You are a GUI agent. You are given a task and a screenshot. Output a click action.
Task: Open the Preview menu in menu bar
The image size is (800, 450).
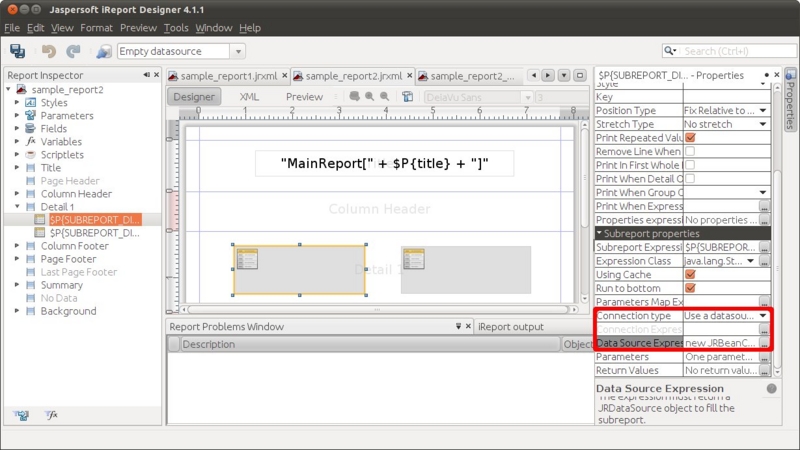point(138,28)
